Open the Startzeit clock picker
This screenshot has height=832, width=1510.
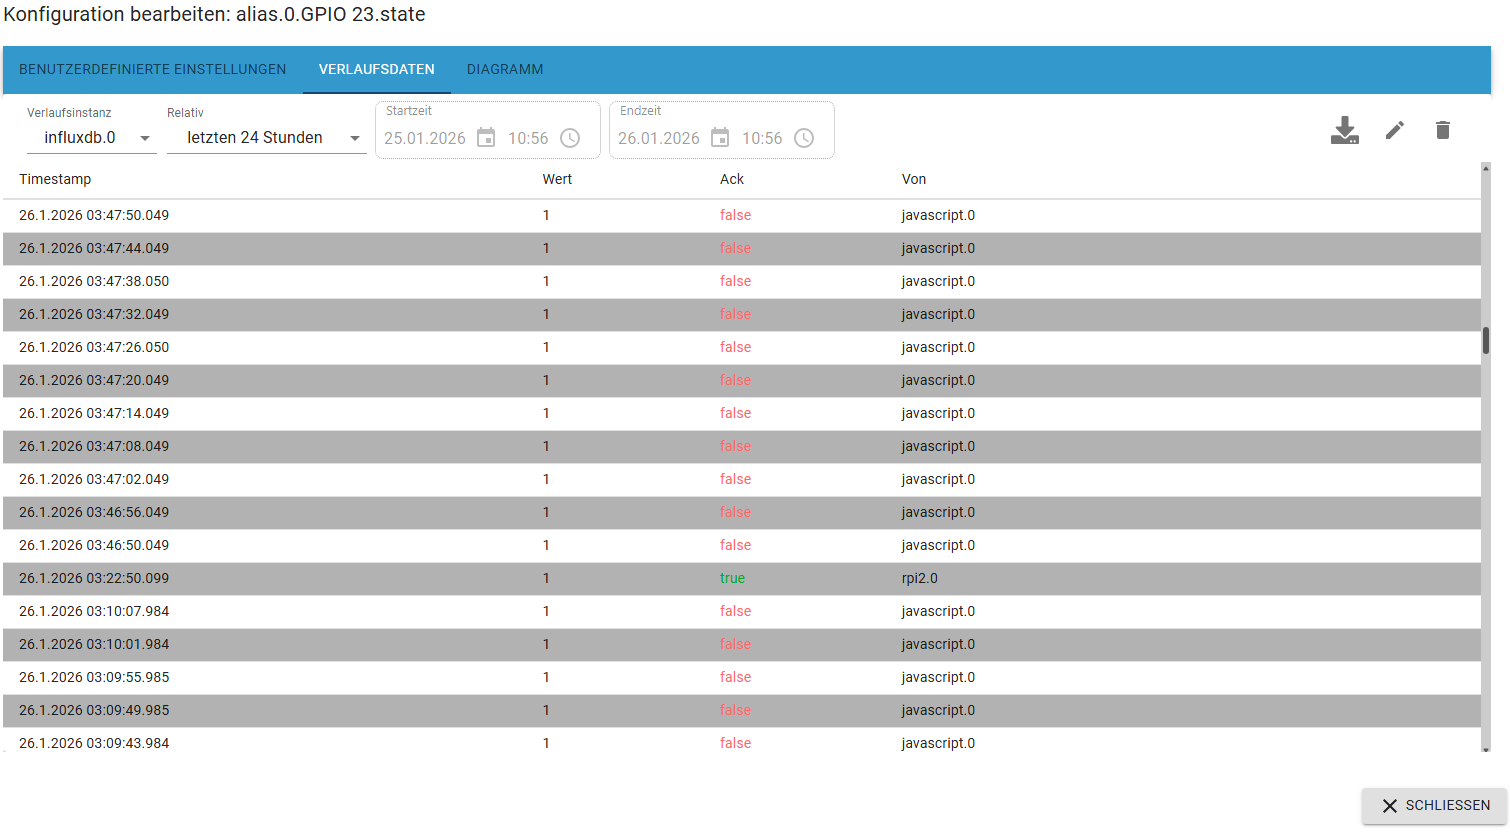point(570,138)
